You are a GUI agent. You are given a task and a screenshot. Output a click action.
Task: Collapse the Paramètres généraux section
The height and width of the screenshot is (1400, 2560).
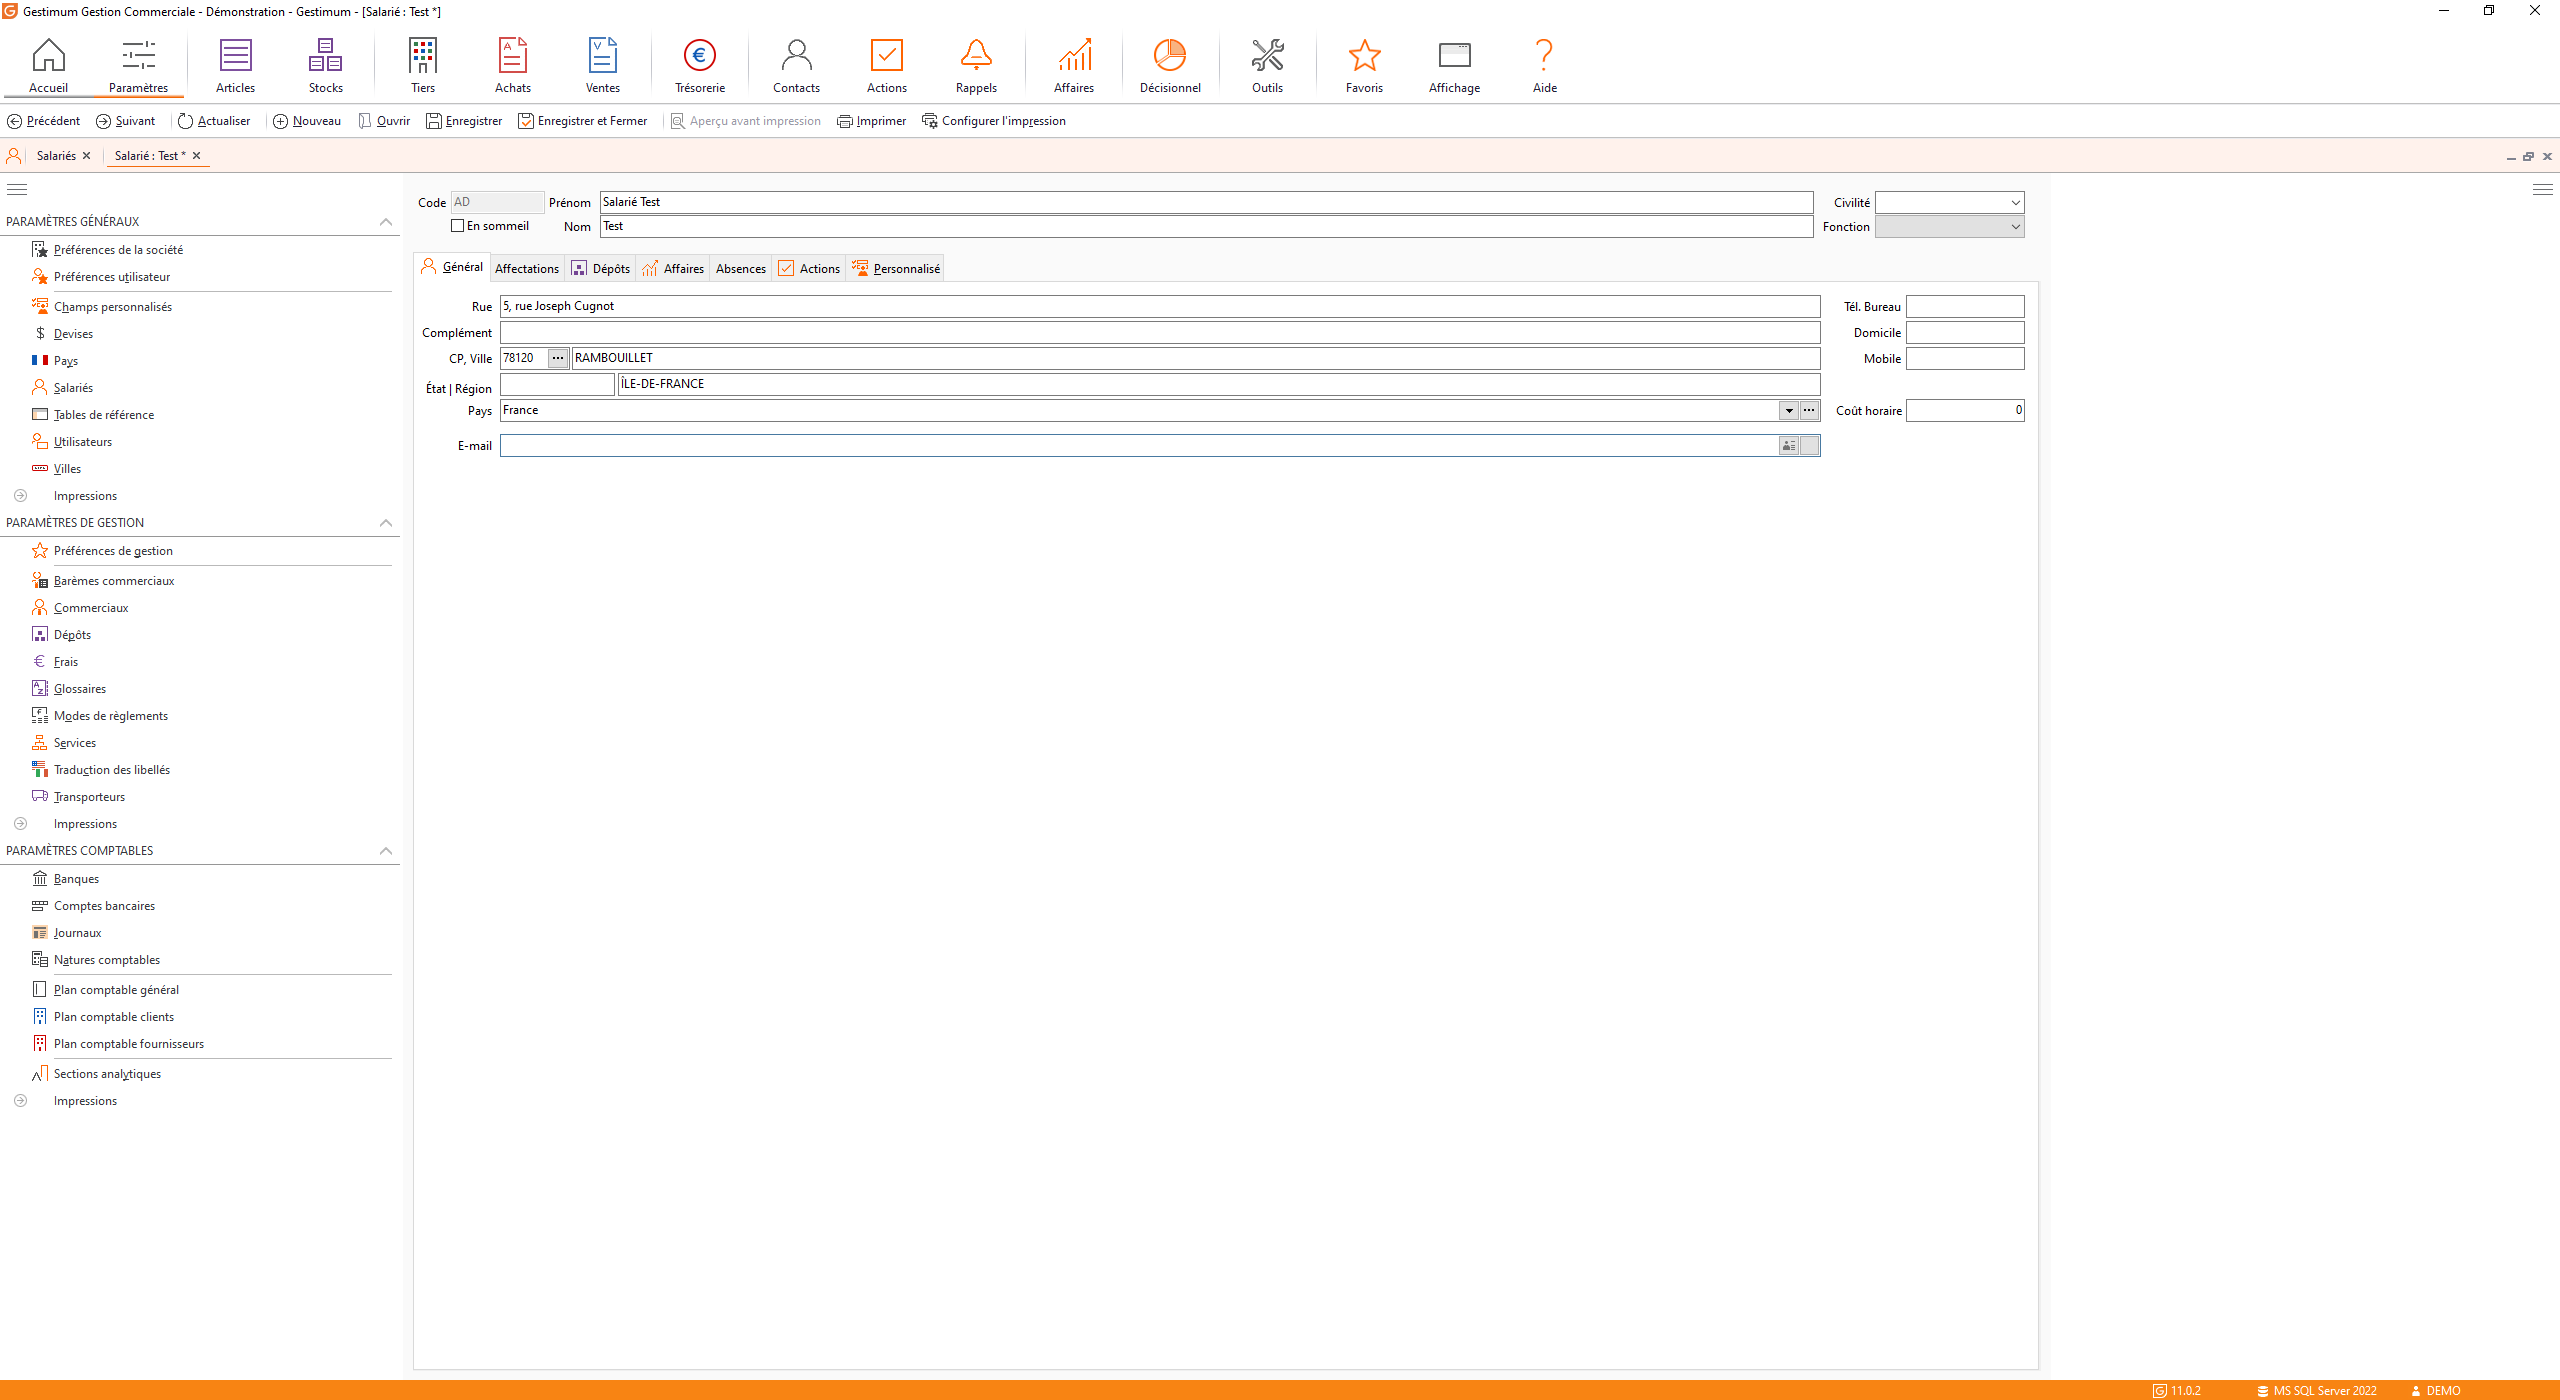(x=386, y=222)
